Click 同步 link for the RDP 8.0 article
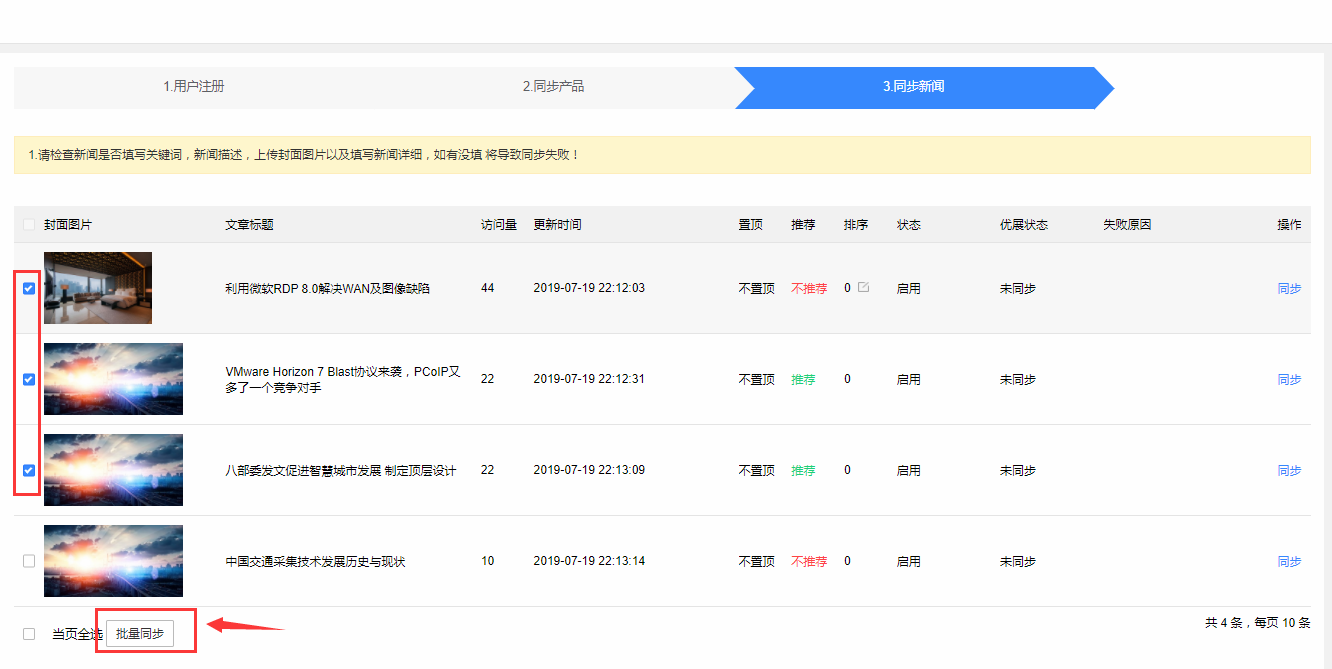Viewport: 1332px width, 669px height. (1289, 288)
